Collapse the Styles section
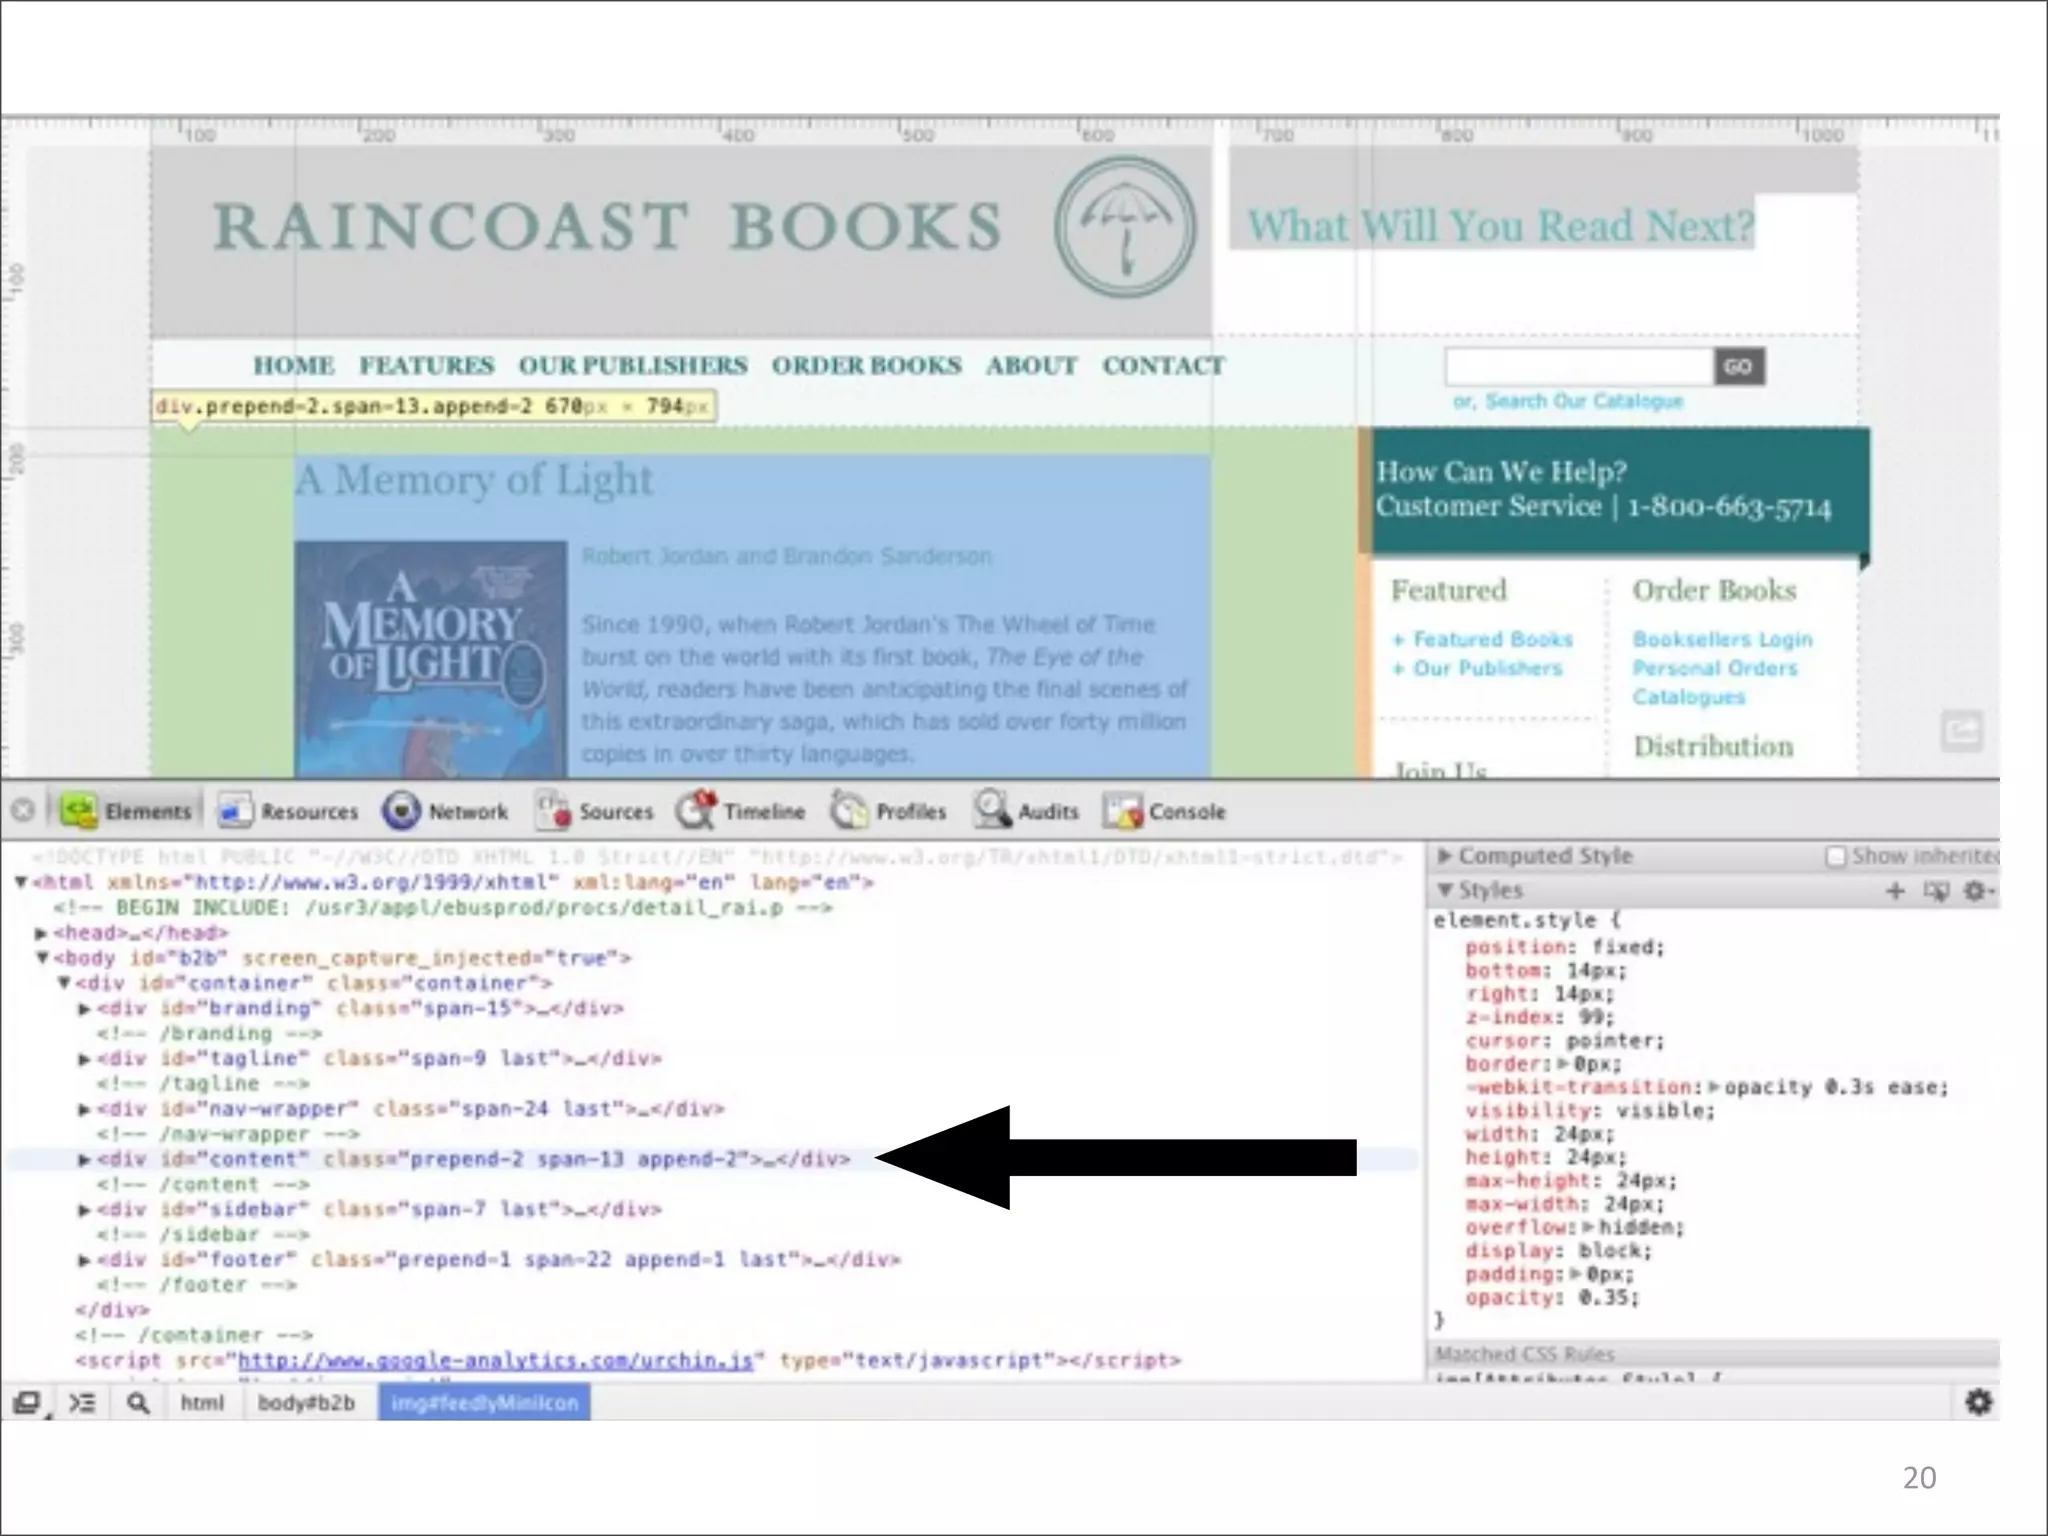Image resolution: width=2048 pixels, height=1536 pixels. (x=1444, y=890)
